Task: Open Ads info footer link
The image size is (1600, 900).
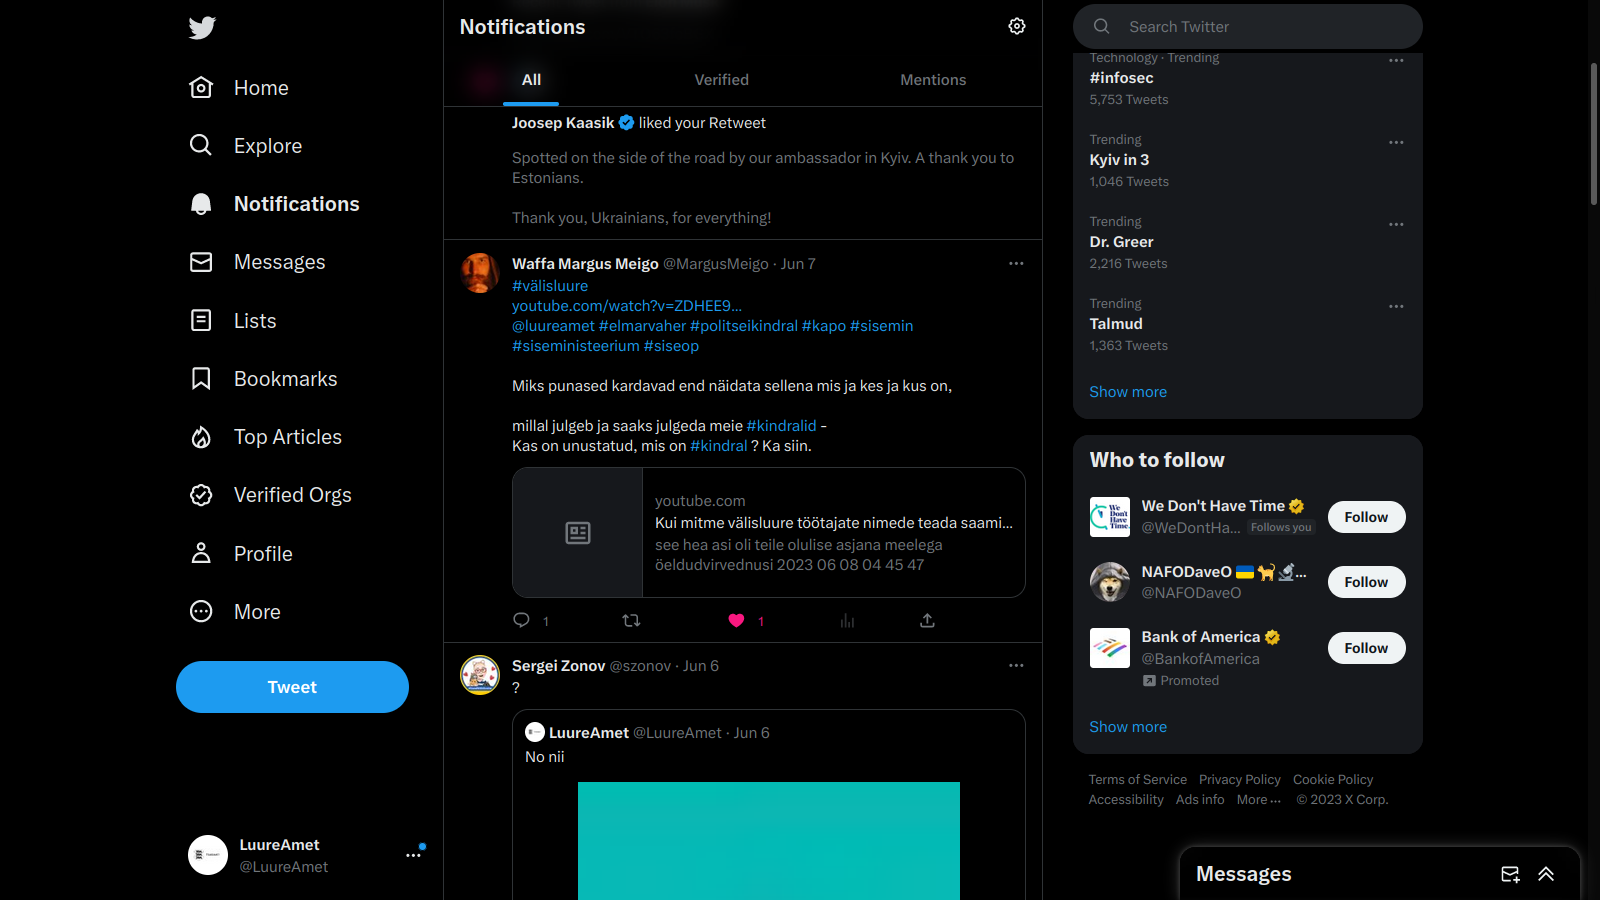Action: 1200,800
